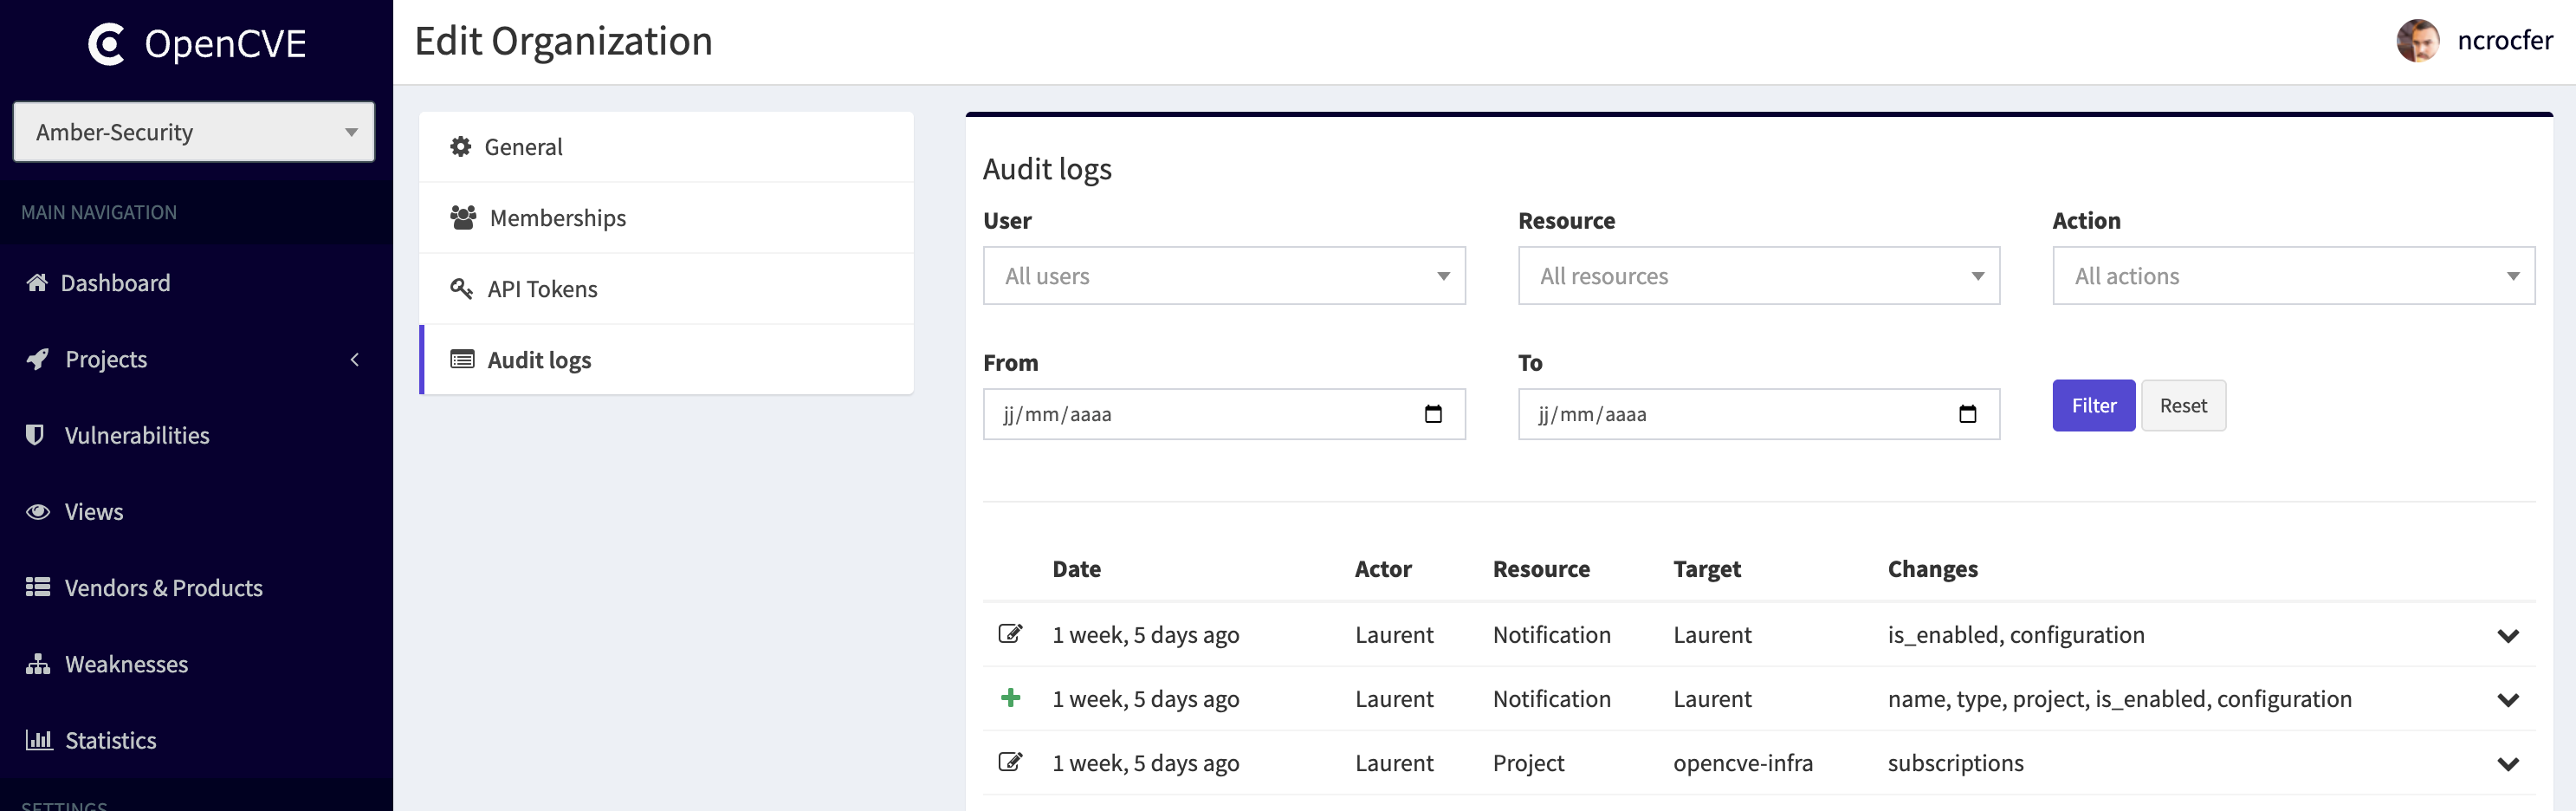Open the Amber-Security organization dropdown
The width and height of the screenshot is (2576, 811).
[194, 132]
